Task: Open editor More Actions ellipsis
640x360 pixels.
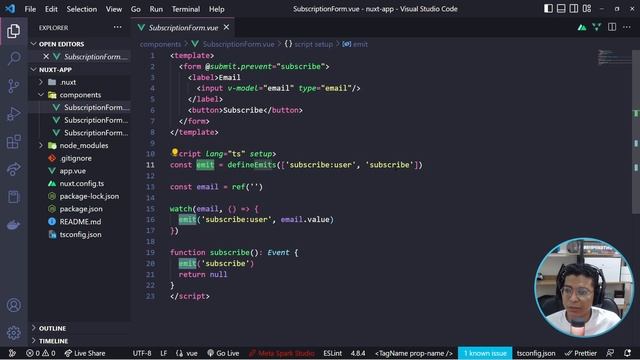Action: [x=627, y=27]
